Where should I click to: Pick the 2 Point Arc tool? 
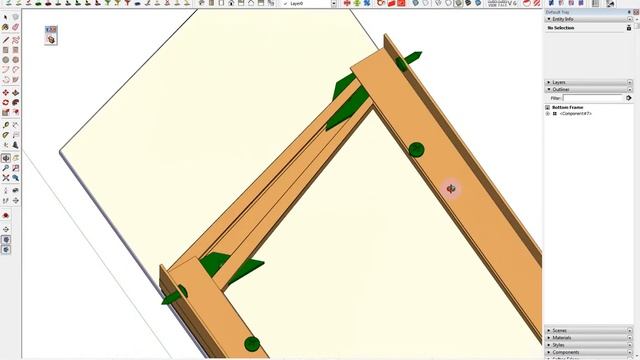coord(16,70)
